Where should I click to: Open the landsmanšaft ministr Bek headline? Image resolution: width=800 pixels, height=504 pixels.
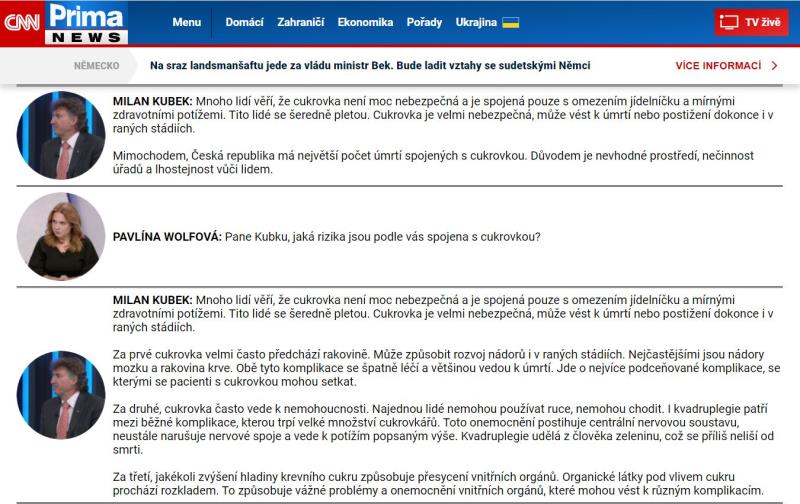[x=370, y=65]
